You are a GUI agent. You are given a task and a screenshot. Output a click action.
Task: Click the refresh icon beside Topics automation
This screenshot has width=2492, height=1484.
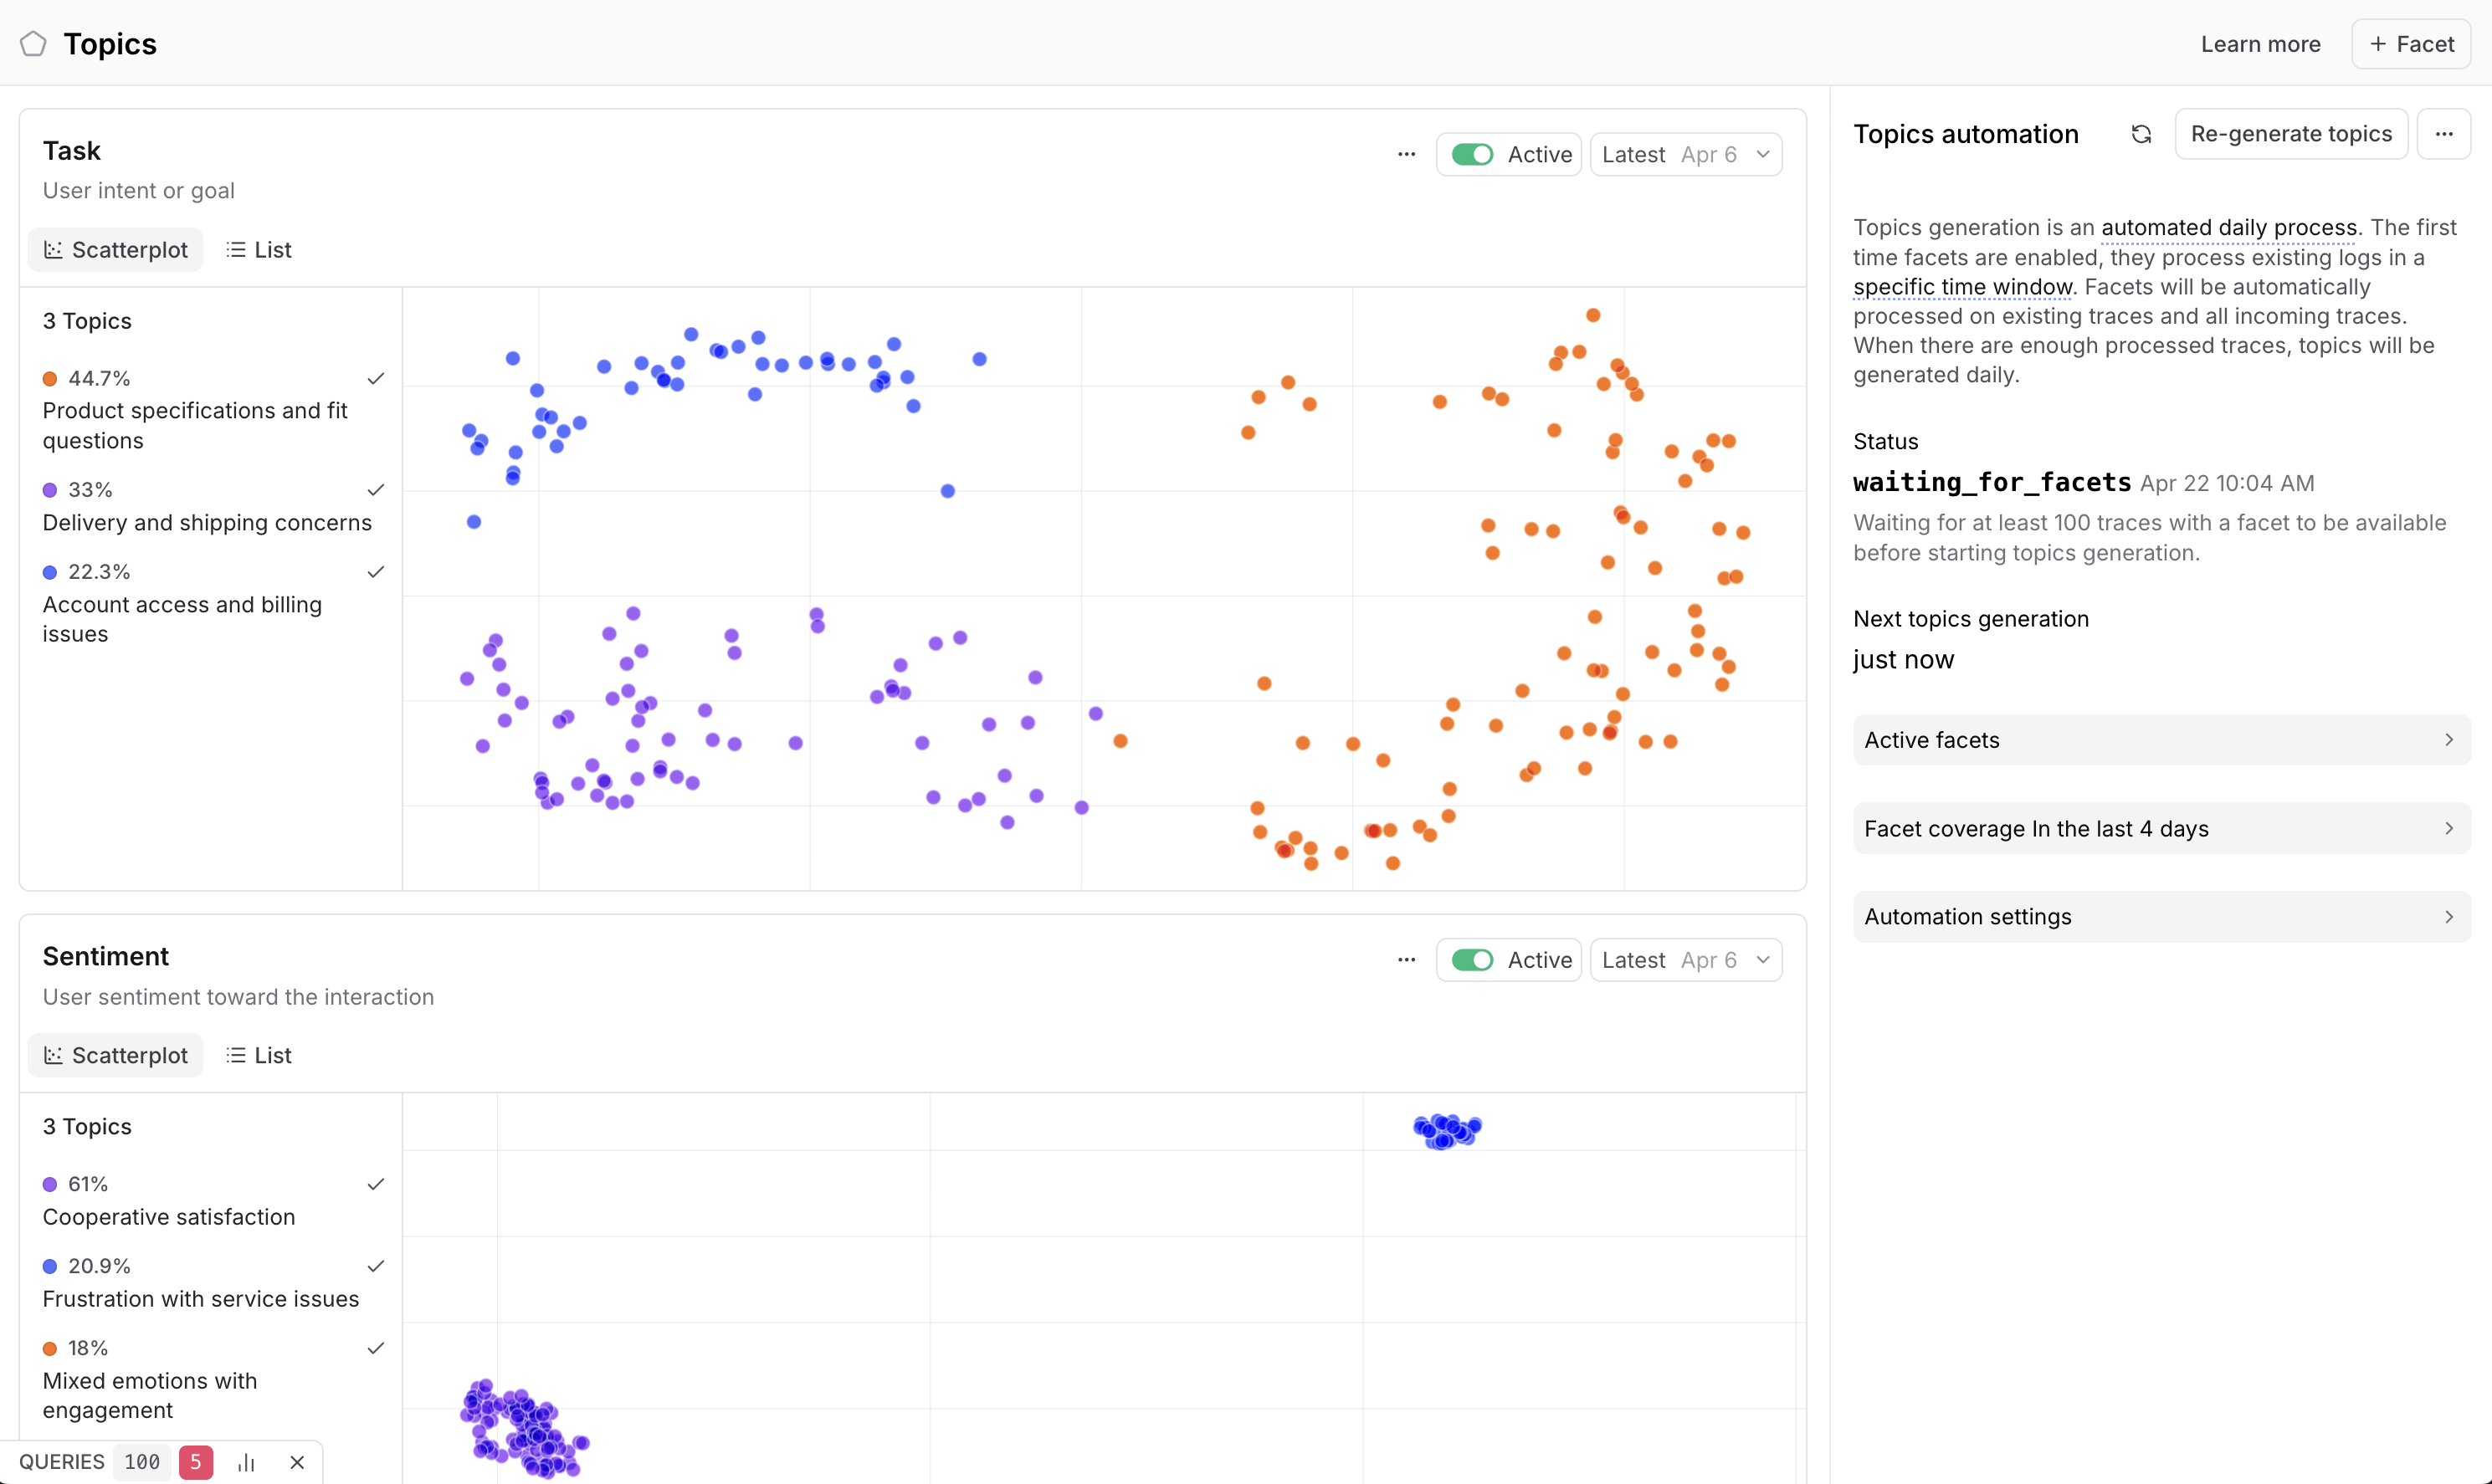coord(2140,134)
